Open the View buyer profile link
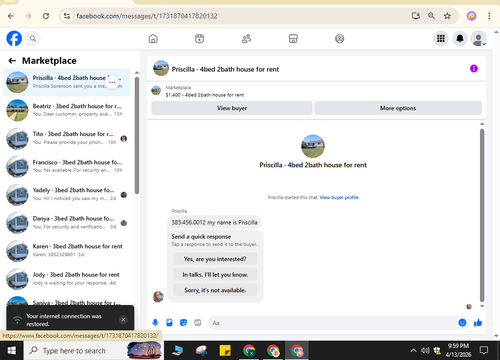Viewport: 500px width, 360px height. tap(339, 197)
